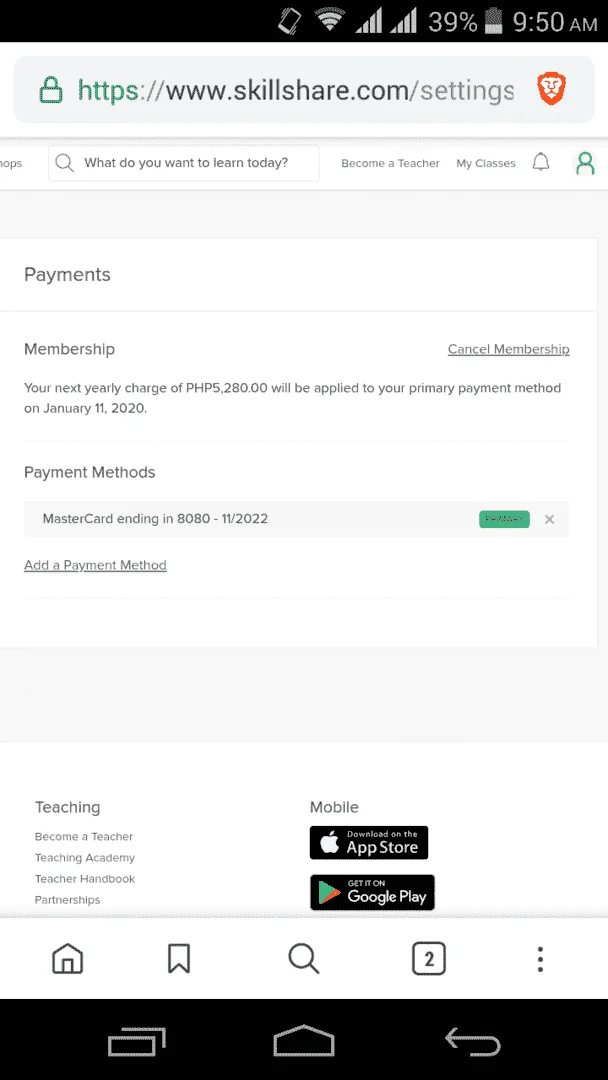Tap the bottom bar search icon
This screenshot has width=608, height=1080.
(304, 958)
